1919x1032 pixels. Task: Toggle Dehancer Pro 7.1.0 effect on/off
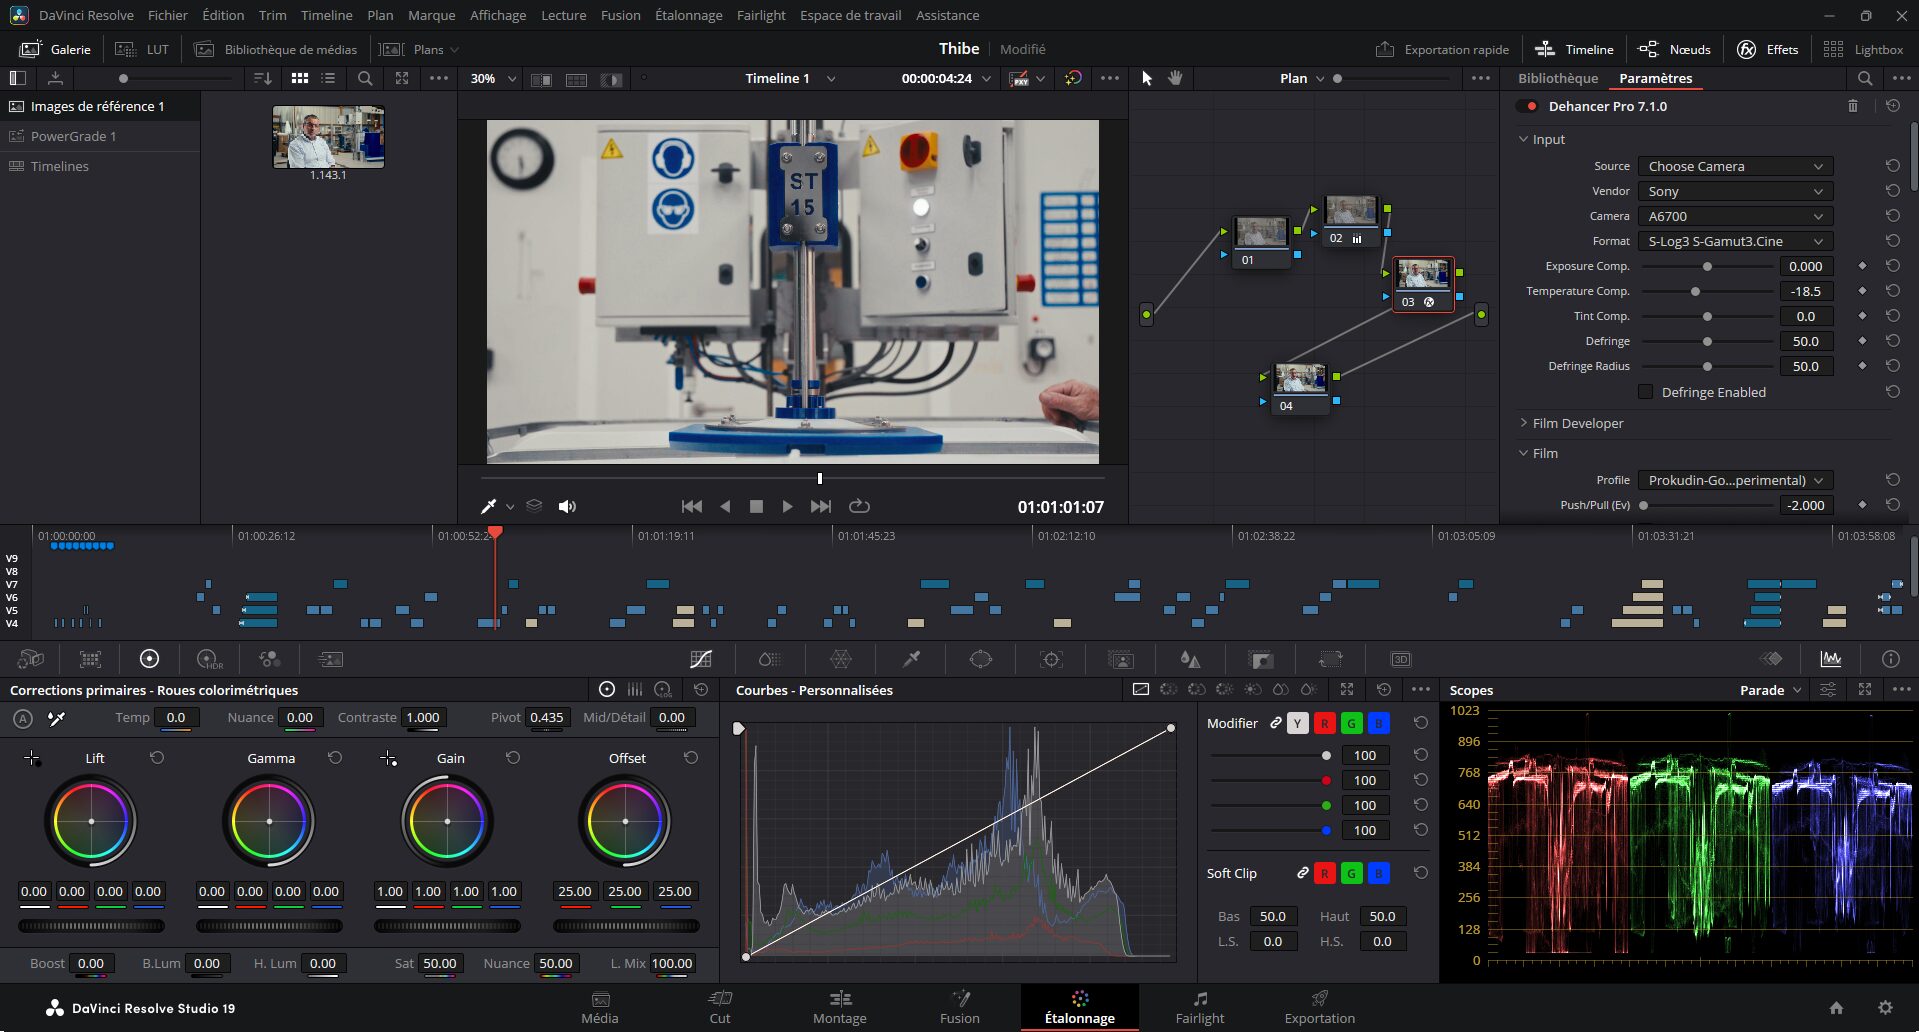point(1529,106)
